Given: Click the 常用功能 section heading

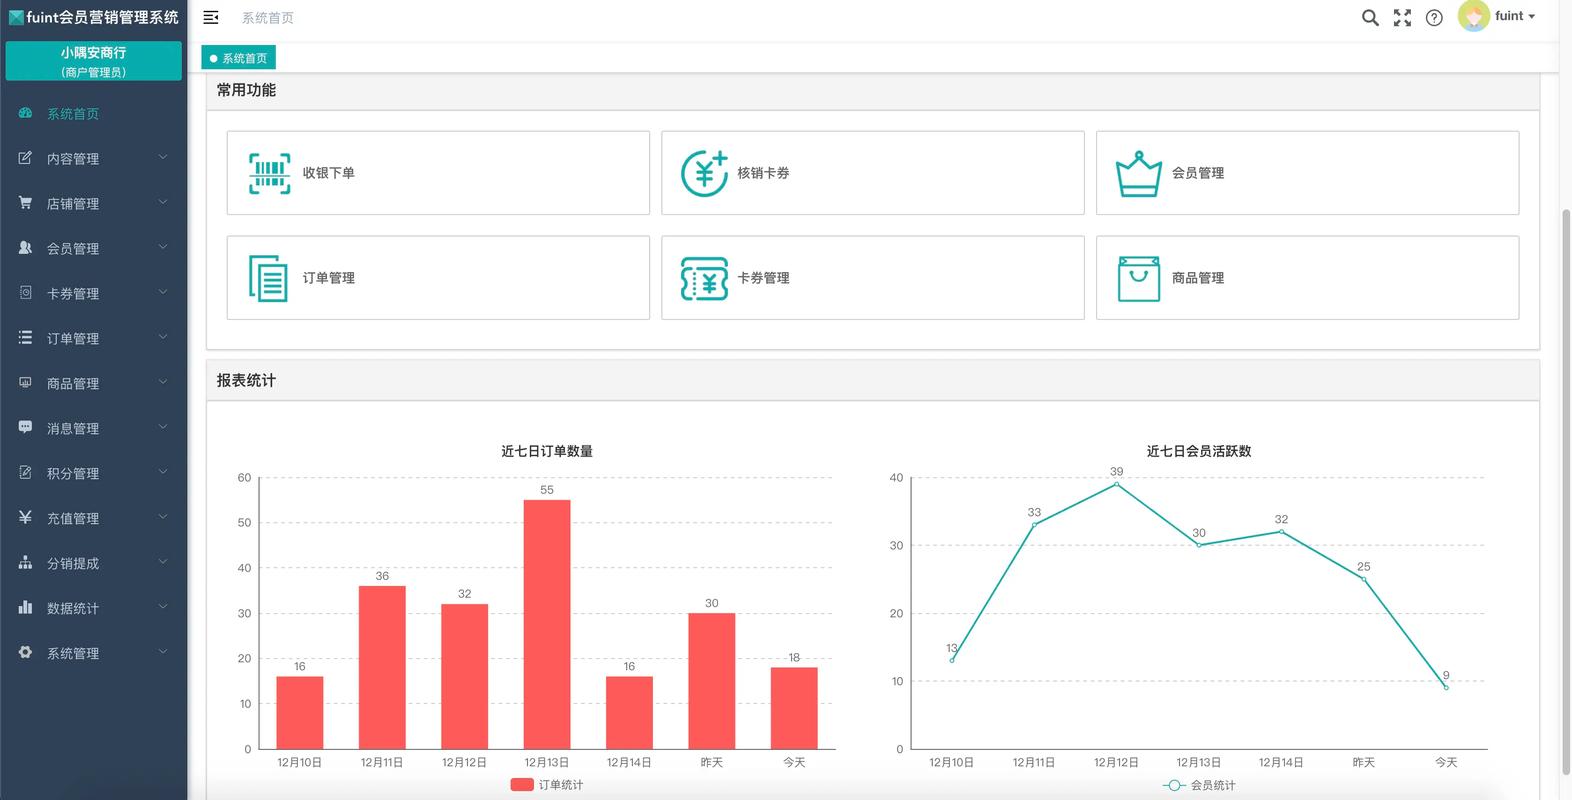Looking at the screenshot, I should coord(246,90).
